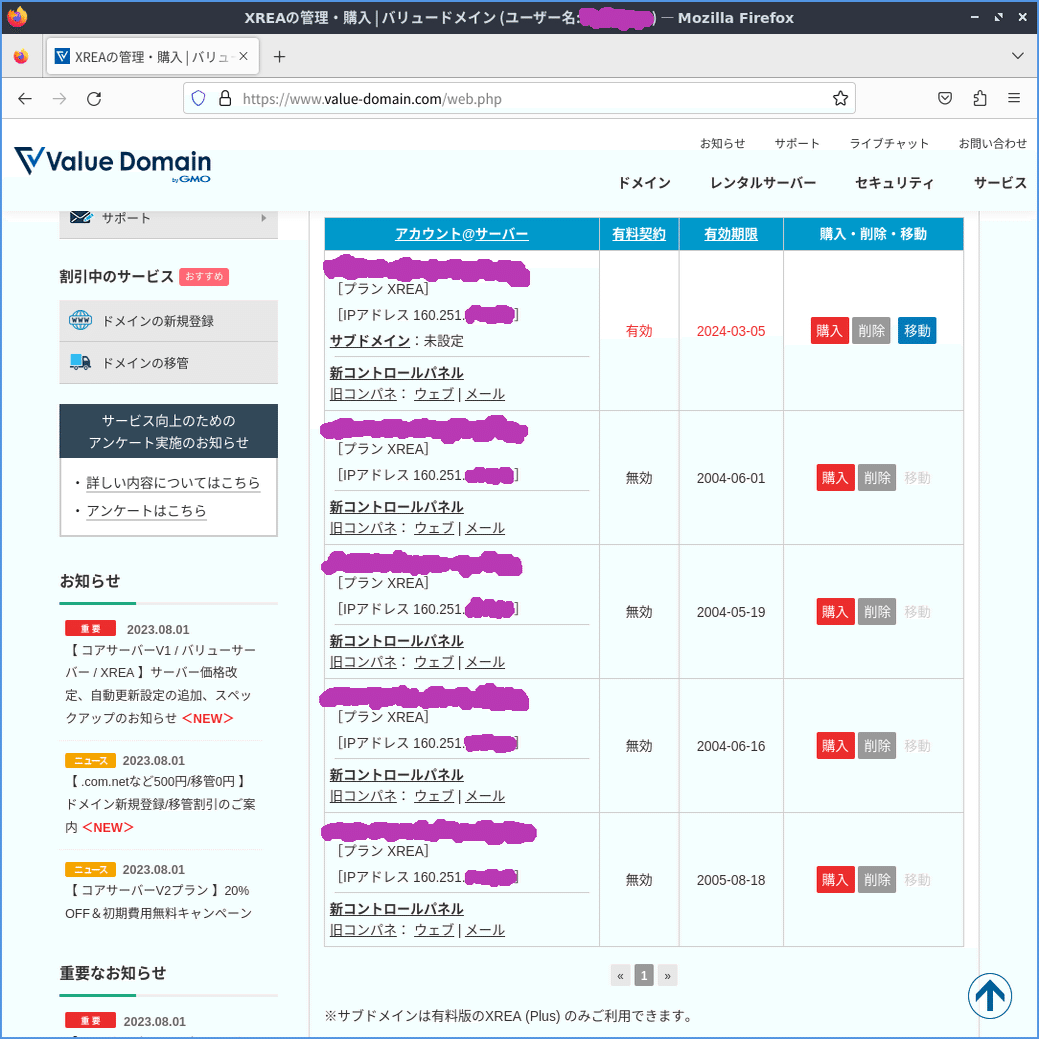Open the お知らせ top link
The height and width of the screenshot is (1039, 1039).
click(x=722, y=144)
